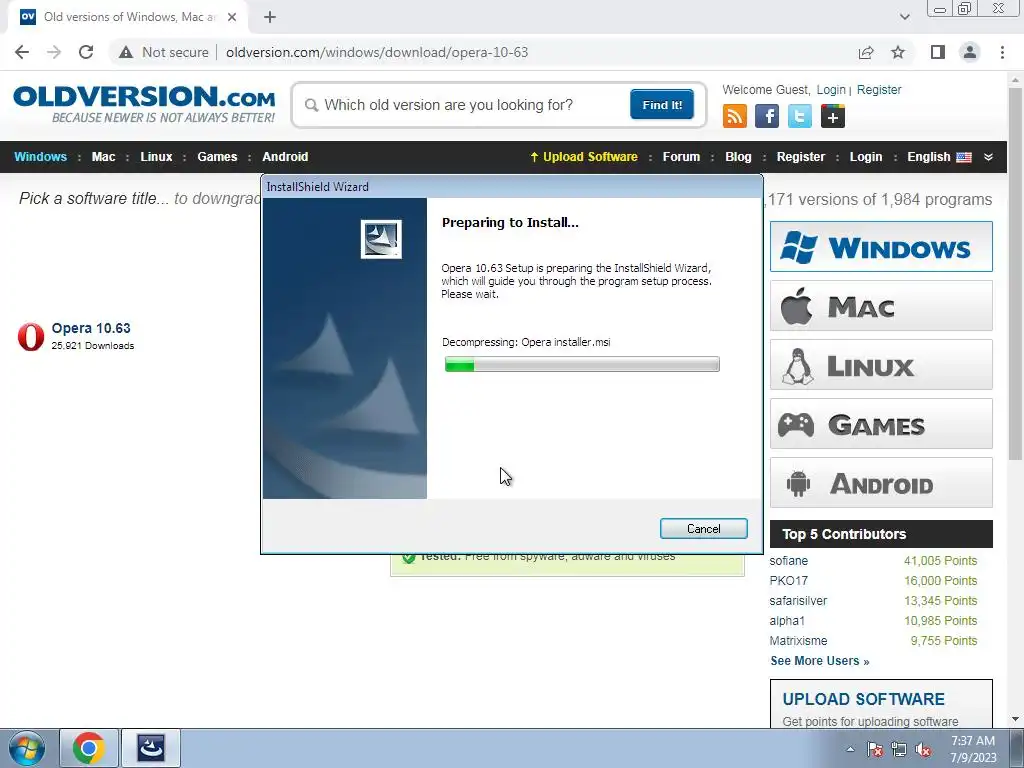
Task: Click the US flag language icon
Action: tap(964, 157)
